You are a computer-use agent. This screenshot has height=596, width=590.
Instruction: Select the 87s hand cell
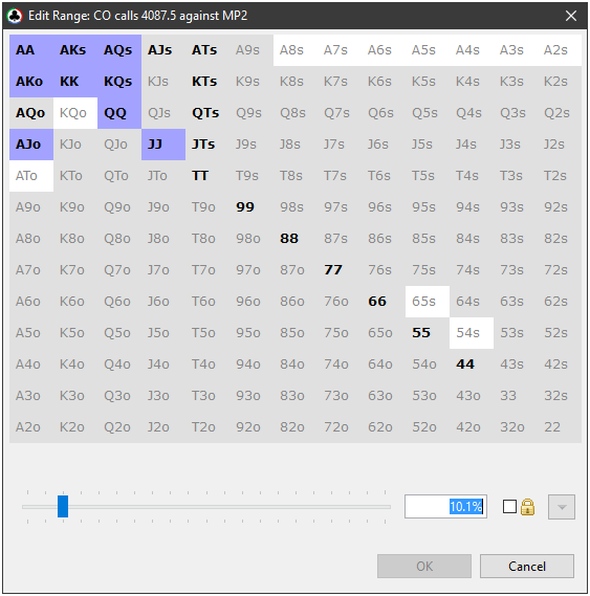click(x=339, y=239)
